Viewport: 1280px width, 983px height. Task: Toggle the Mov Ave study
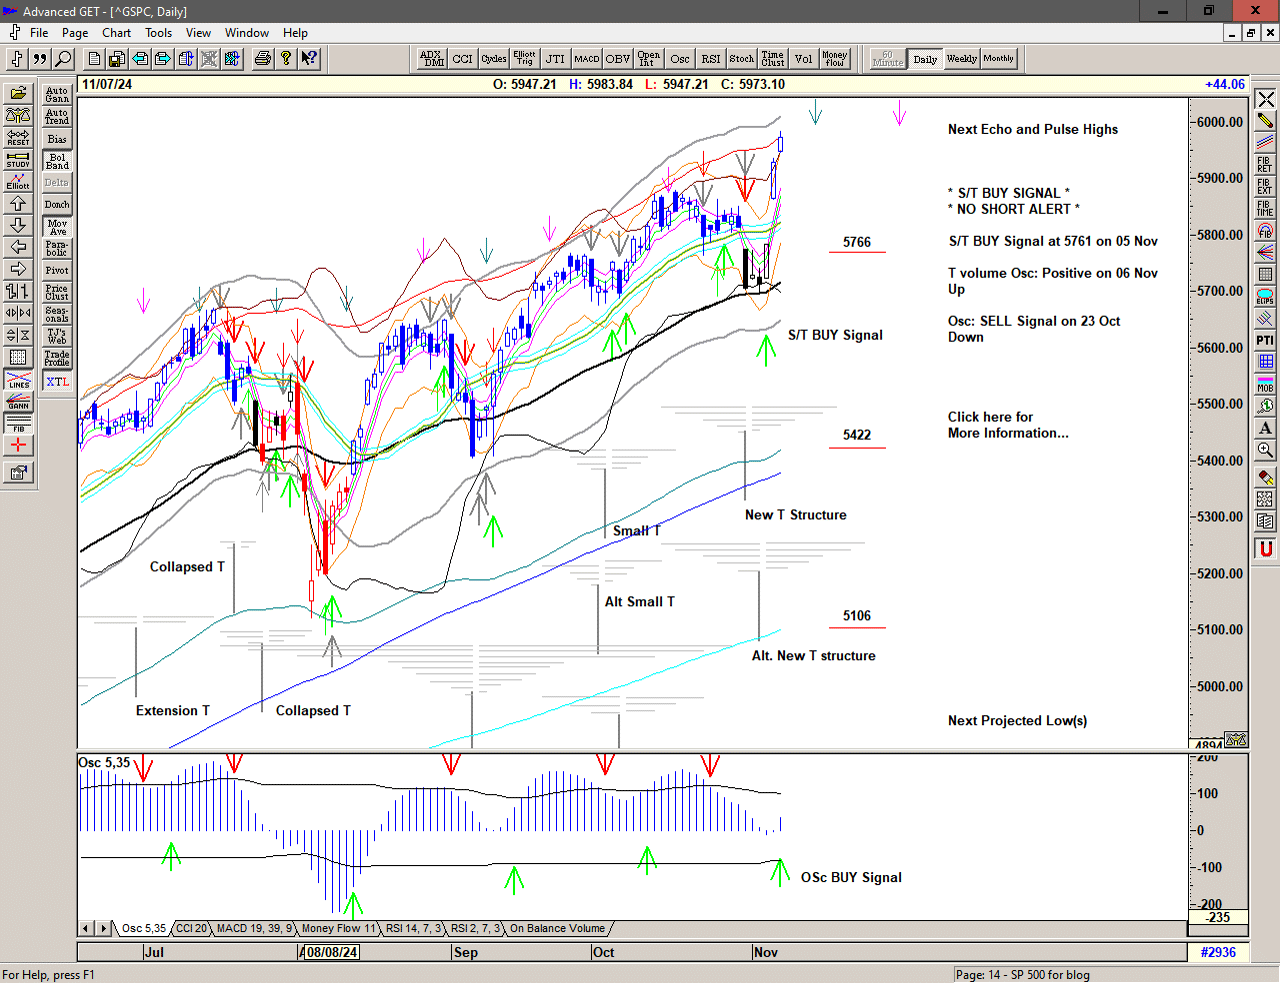click(57, 227)
